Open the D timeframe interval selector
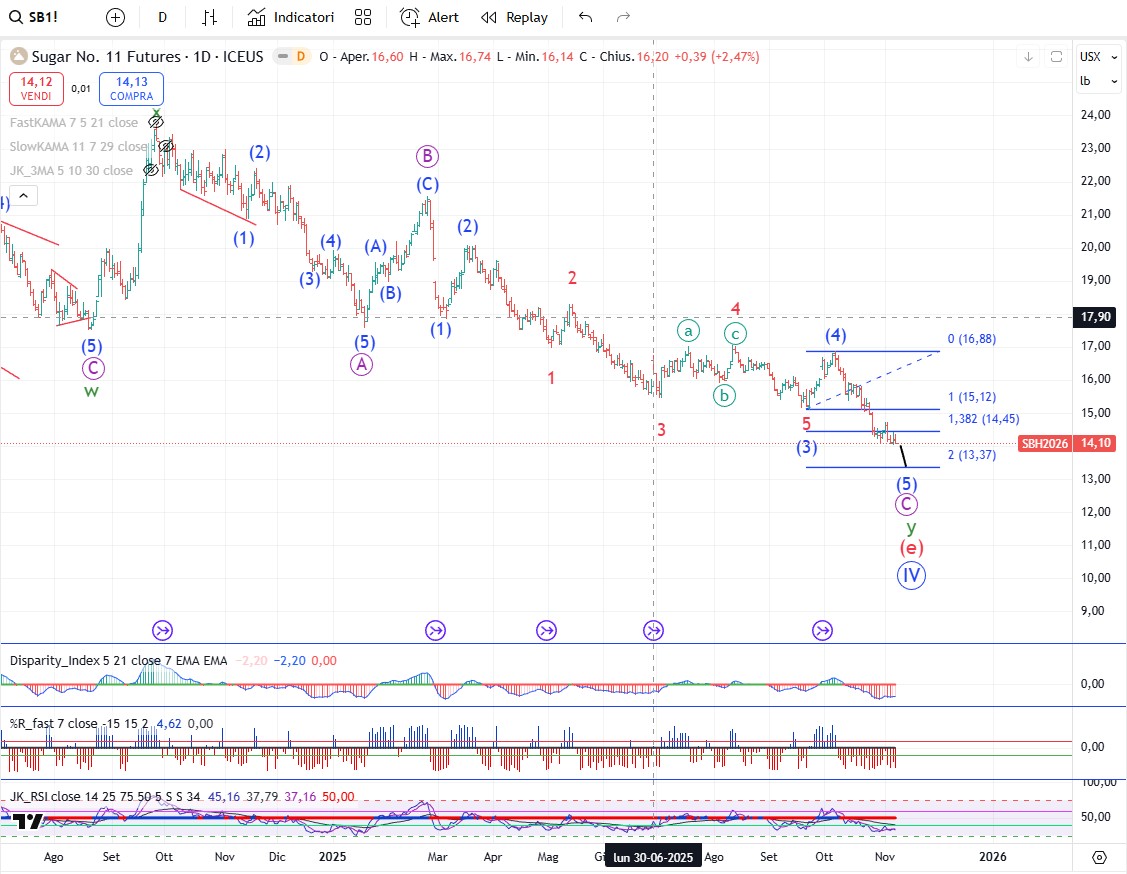The height and width of the screenshot is (874, 1127). tap(163, 17)
